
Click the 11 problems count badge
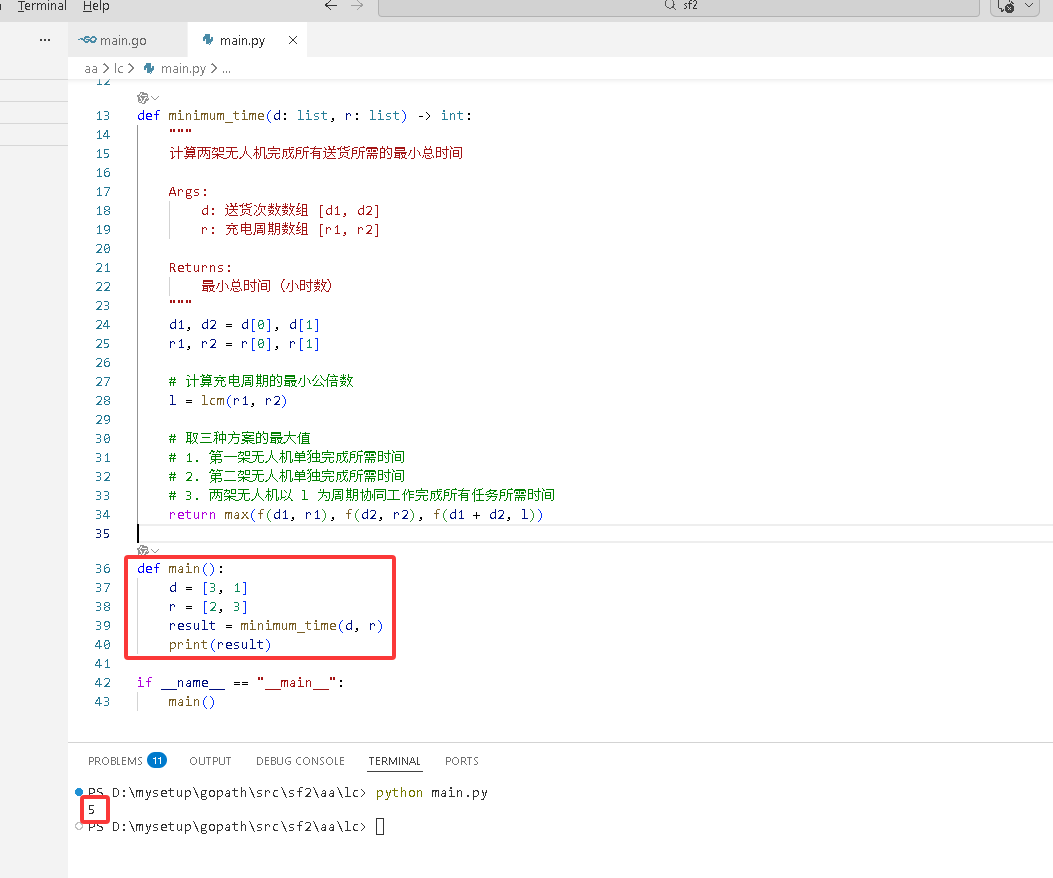pos(157,760)
